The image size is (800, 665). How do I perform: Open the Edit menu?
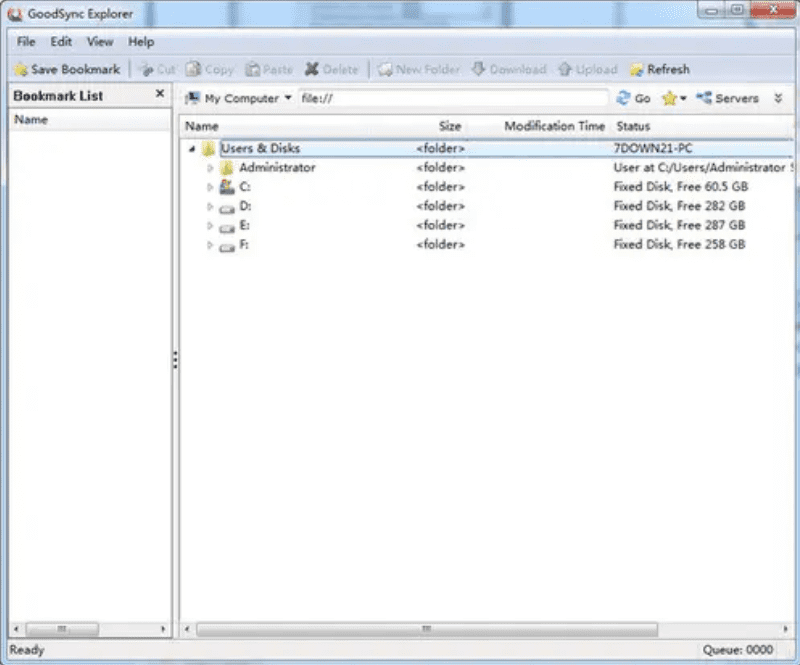pos(61,42)
